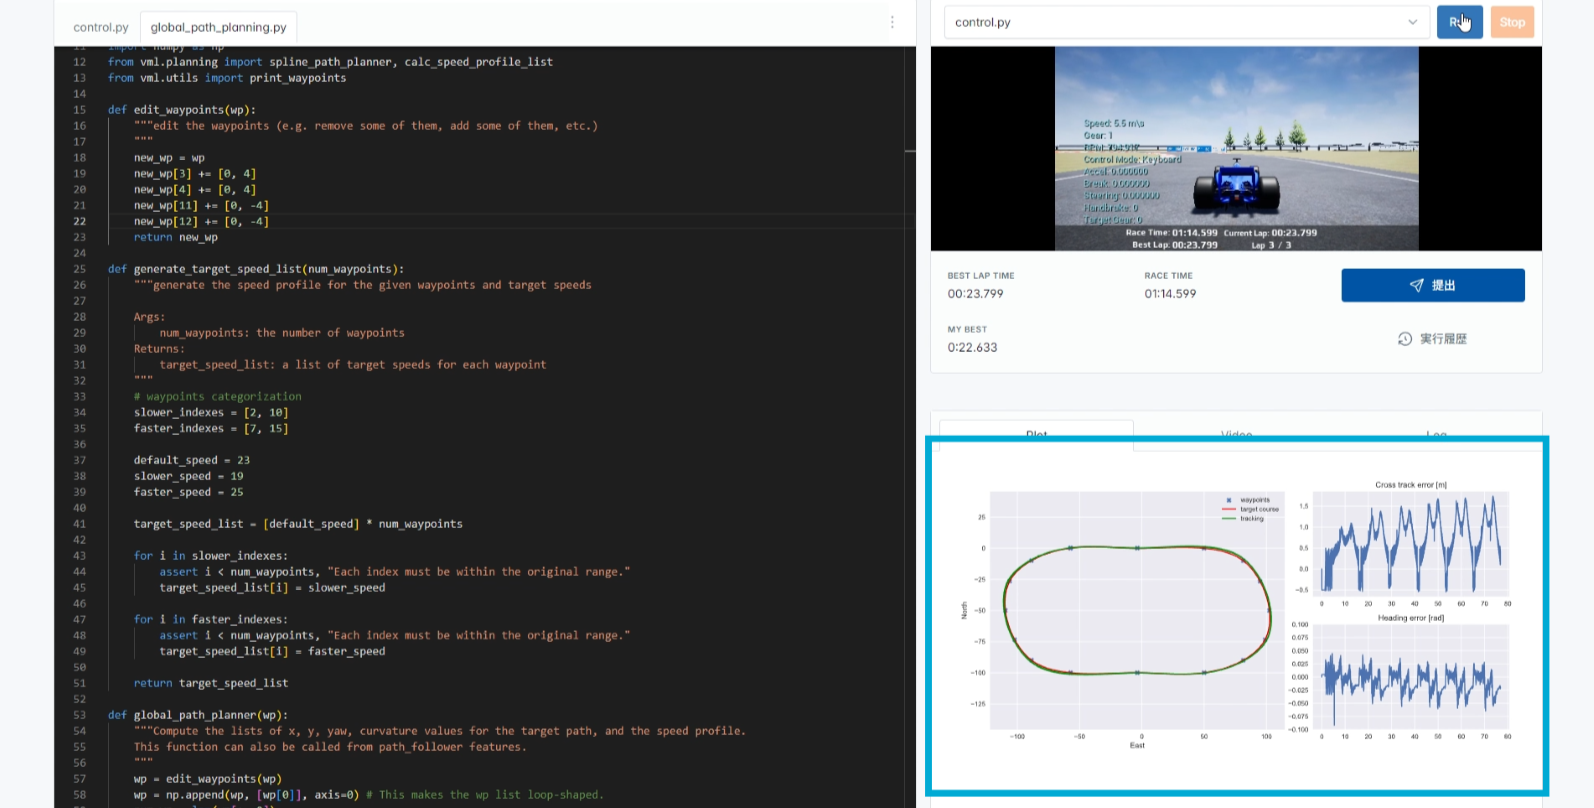
Task: Click the BEST LAP TIME label
Action: 980,276
